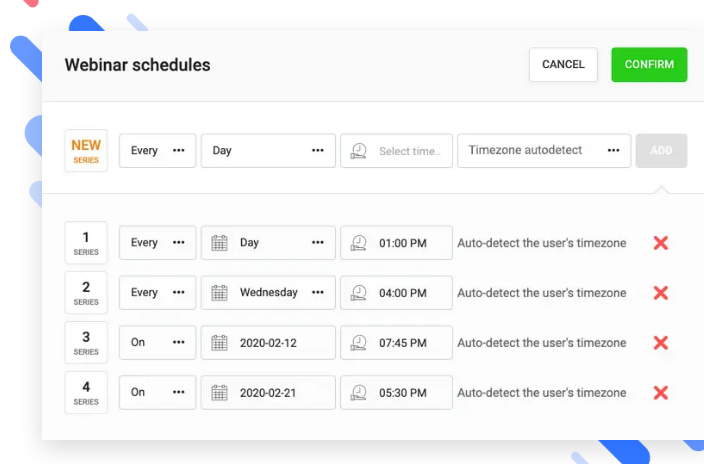Focus the Select time input field
Image resolution: width=704 pixels, height=464 pixels.
pyautogui.click(x=409, y=151)
